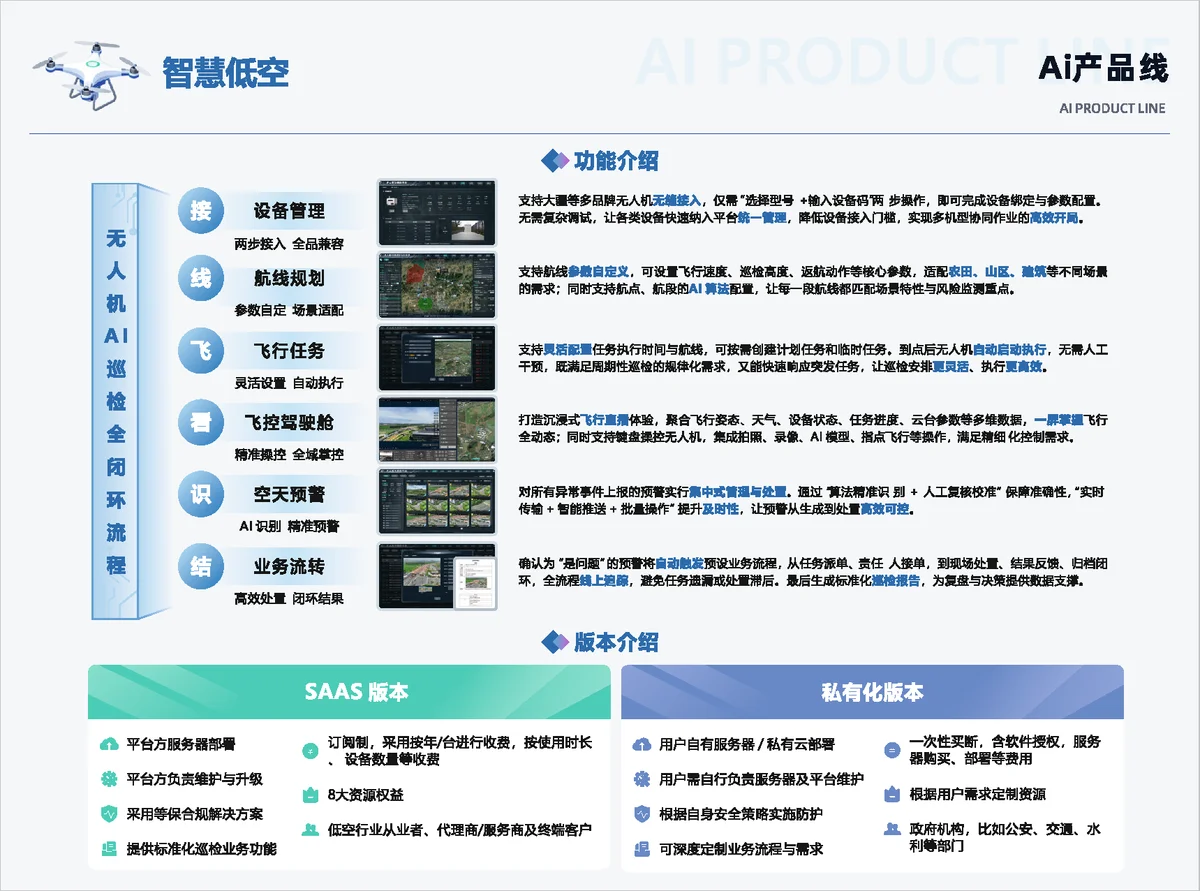Open the 飞控驾驶舱 screenshot thumbnail
Image resolution: width=1200 pixels, height=891 pixels.
tap(437, 429)
